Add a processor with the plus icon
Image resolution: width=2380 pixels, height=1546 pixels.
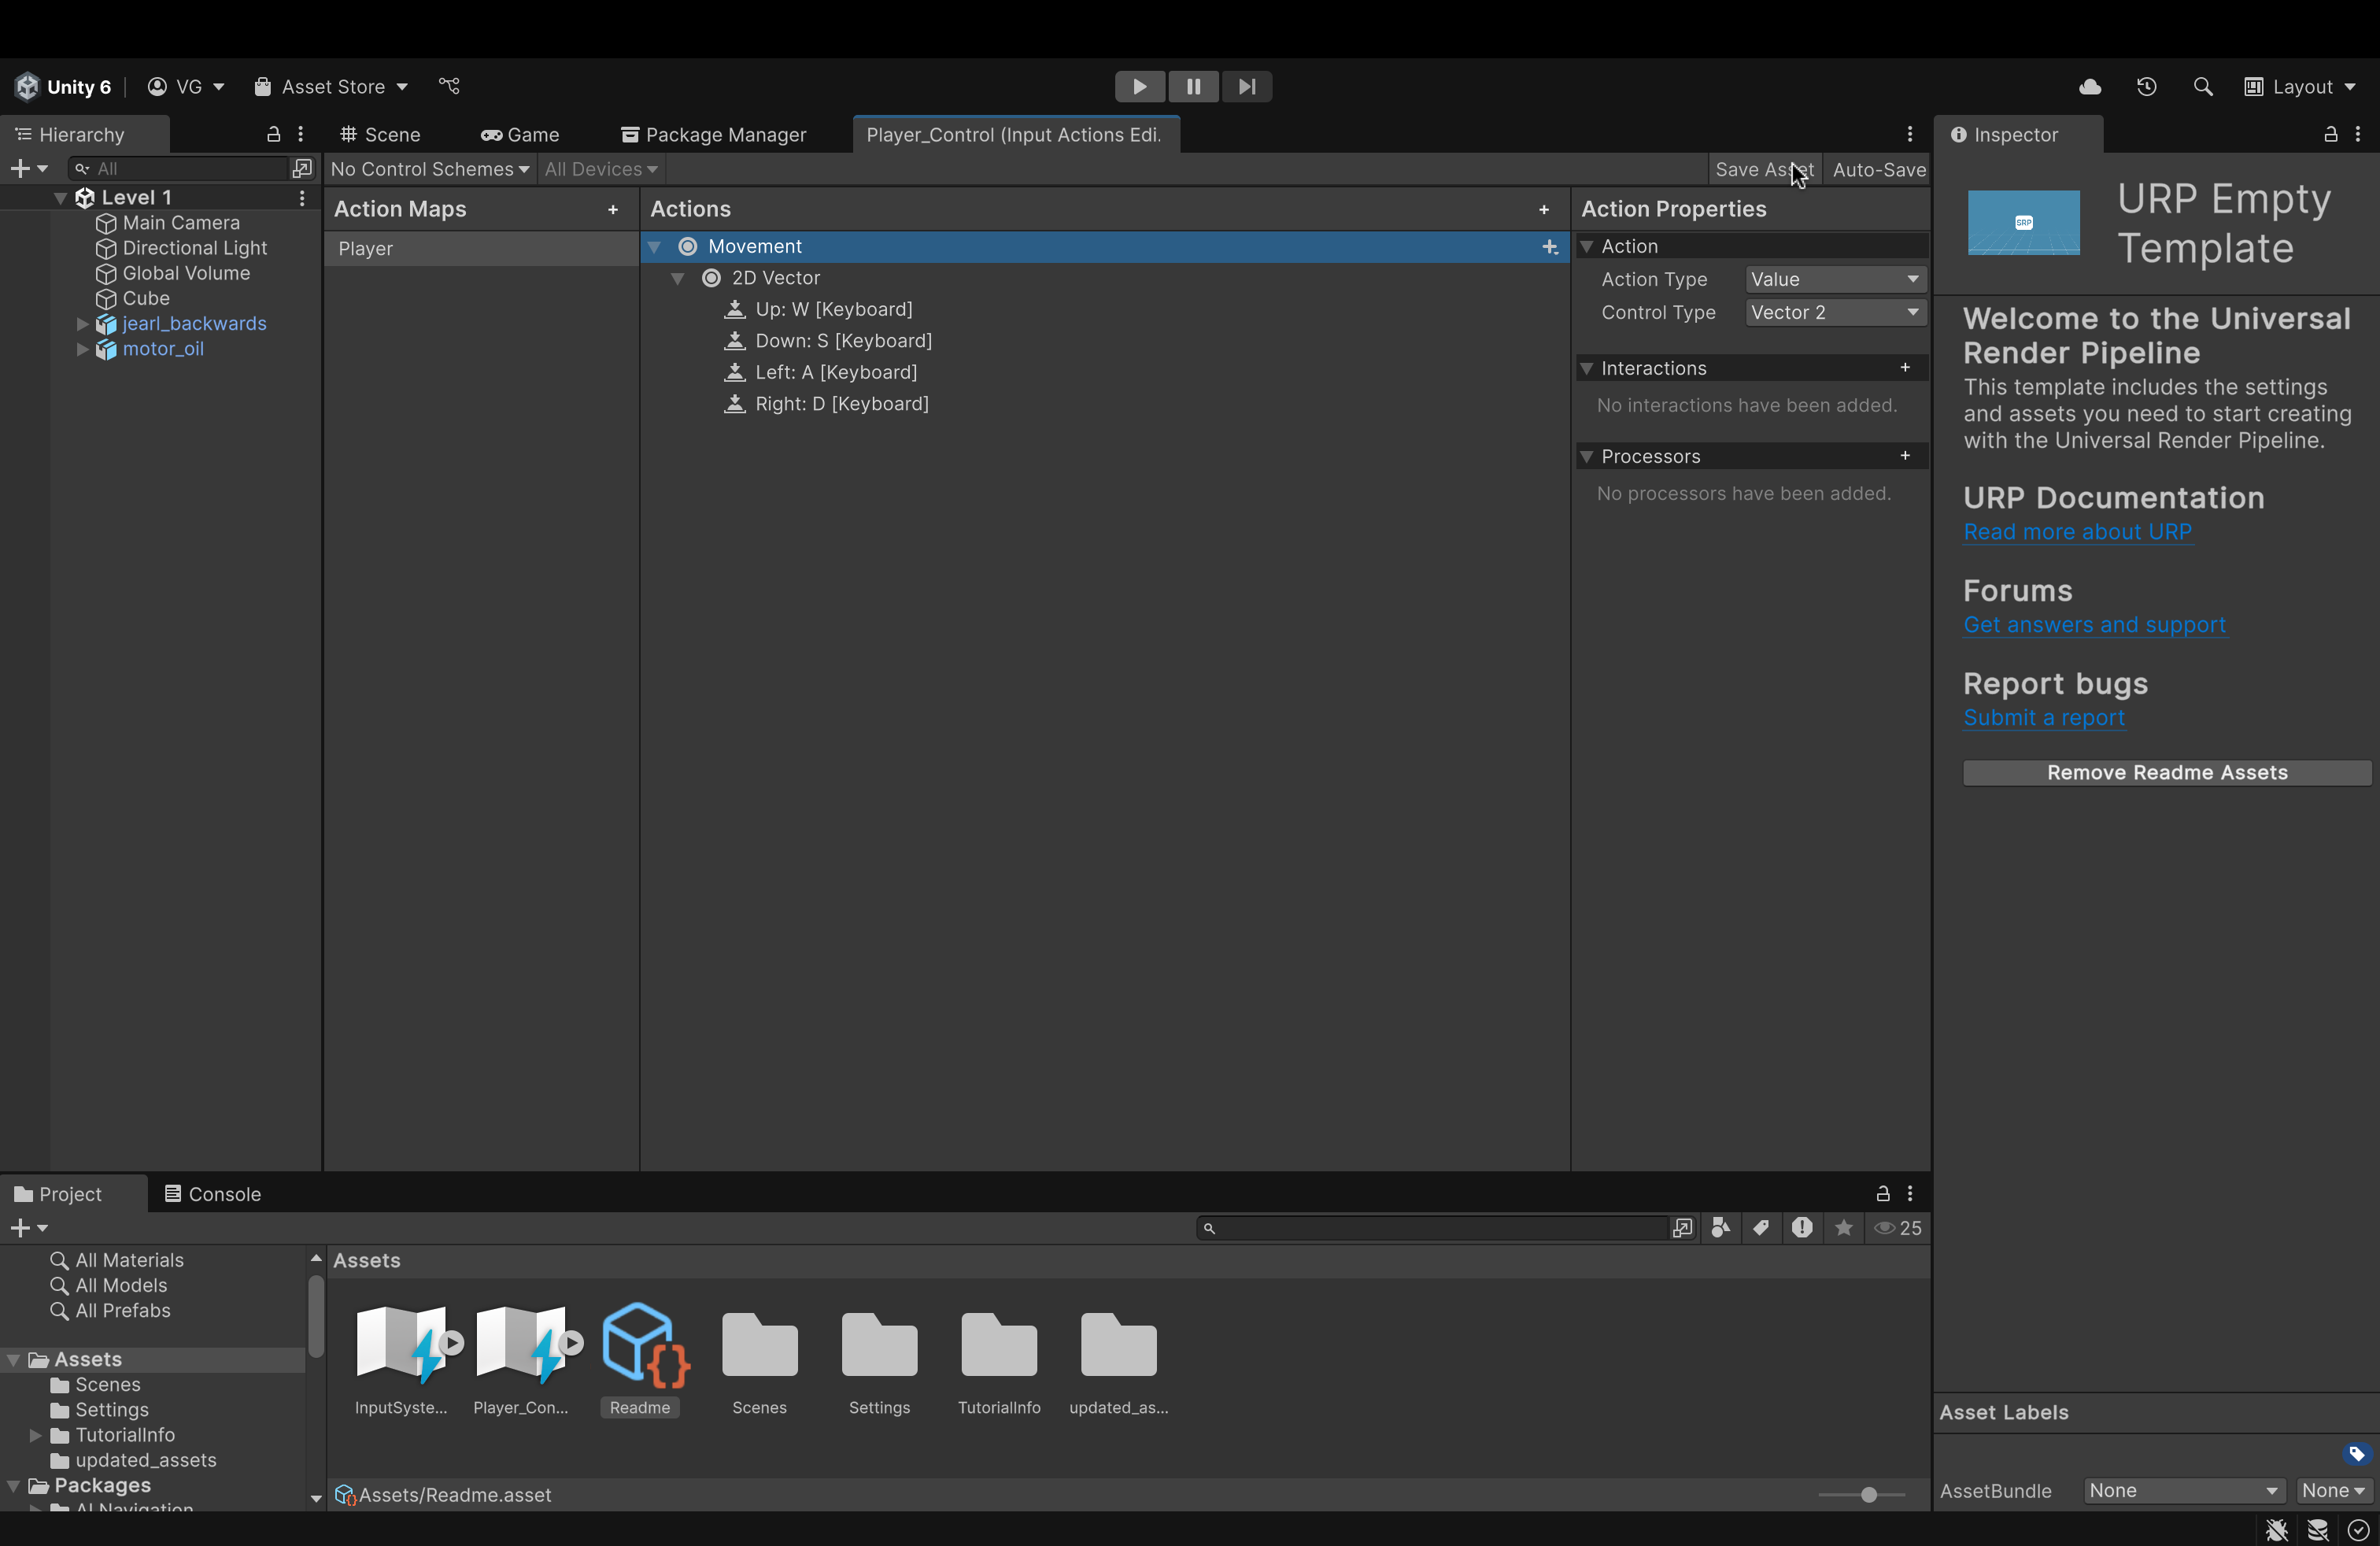click(x=1905, y=456)
